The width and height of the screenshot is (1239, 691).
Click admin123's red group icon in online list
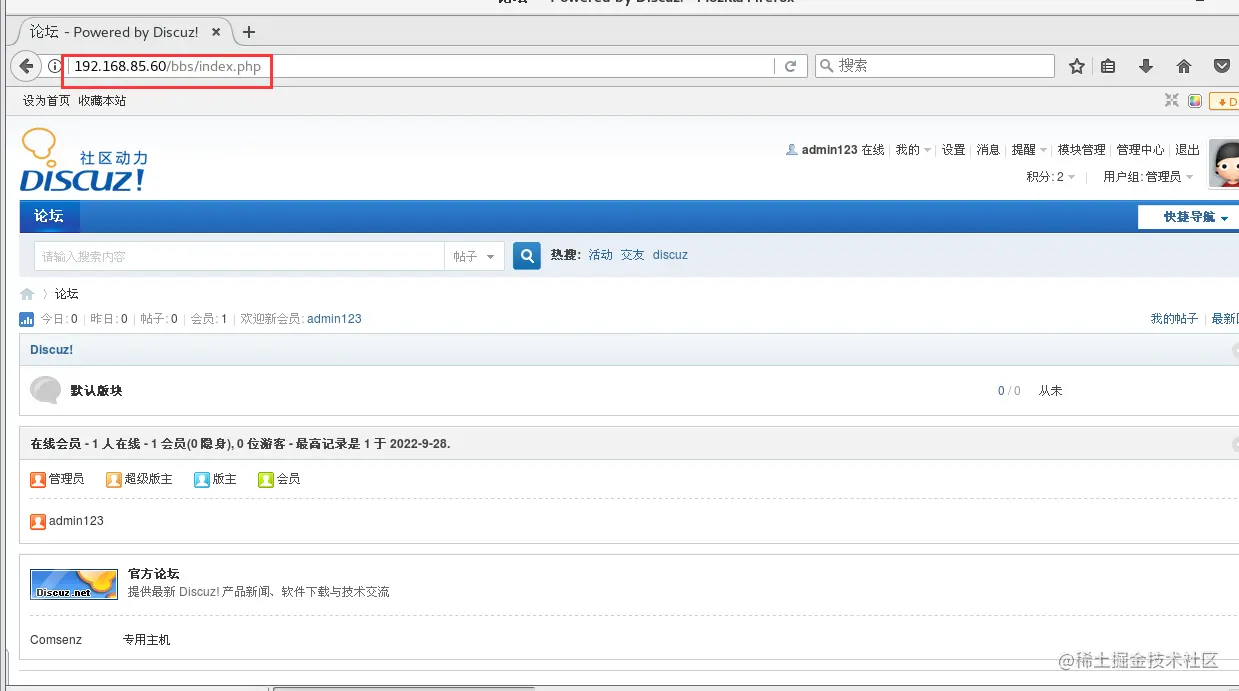click(38, 521)
